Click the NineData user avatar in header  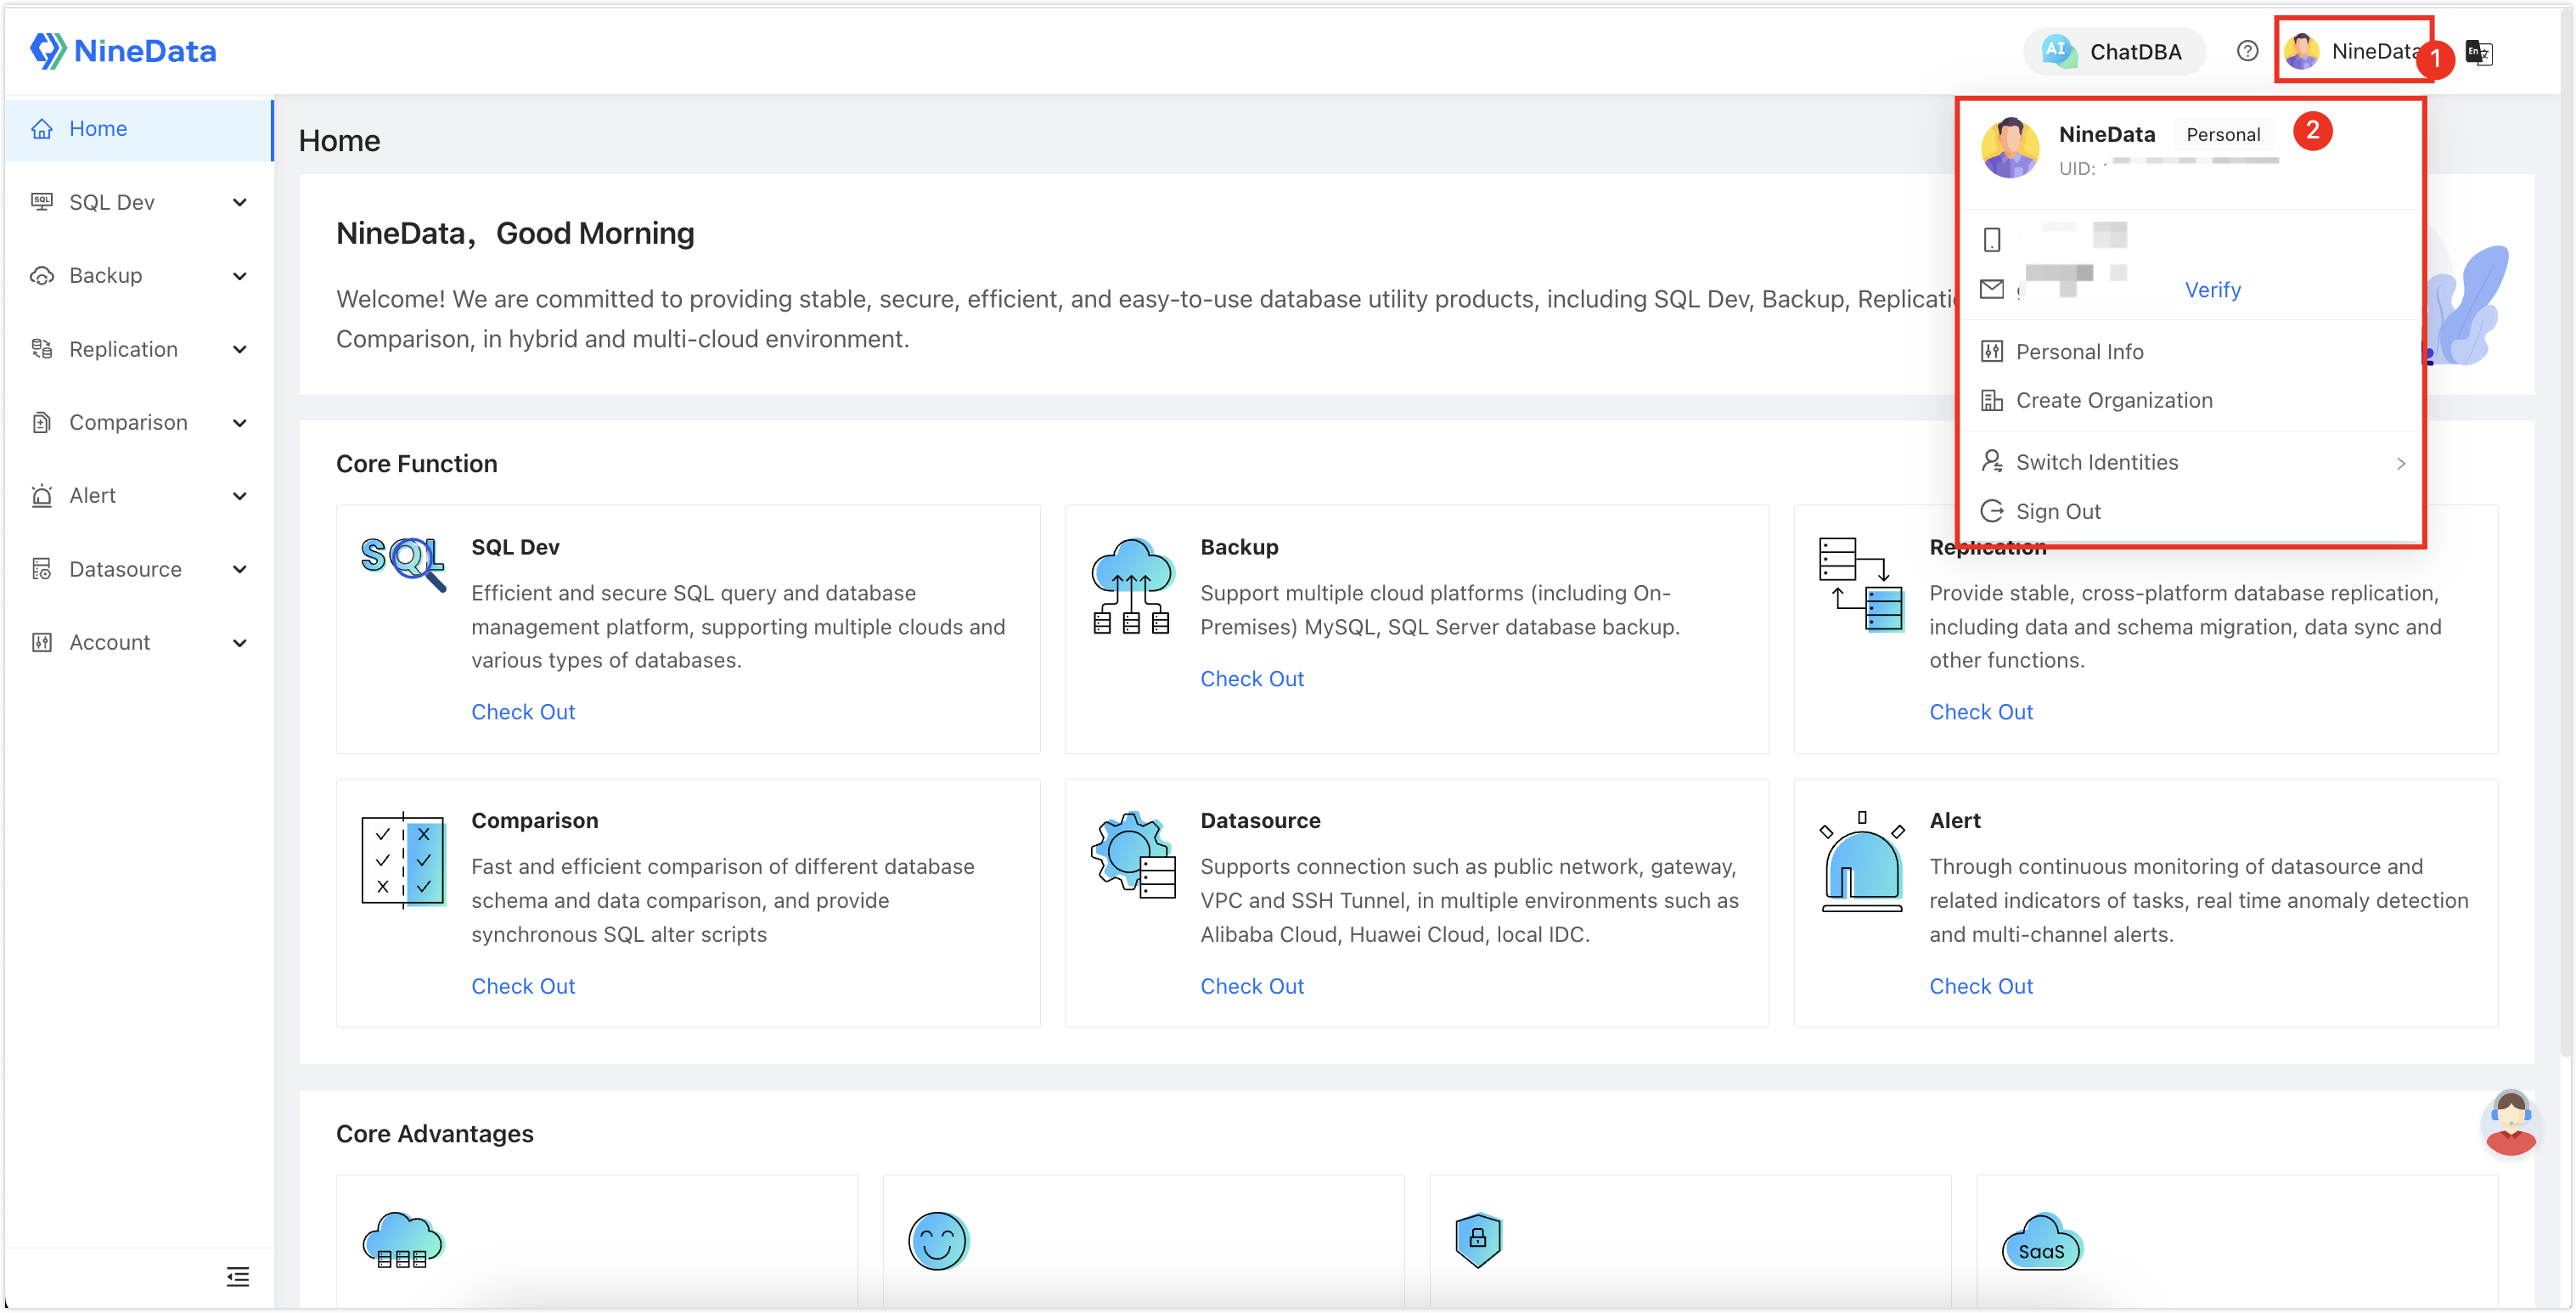(2301, 51)
